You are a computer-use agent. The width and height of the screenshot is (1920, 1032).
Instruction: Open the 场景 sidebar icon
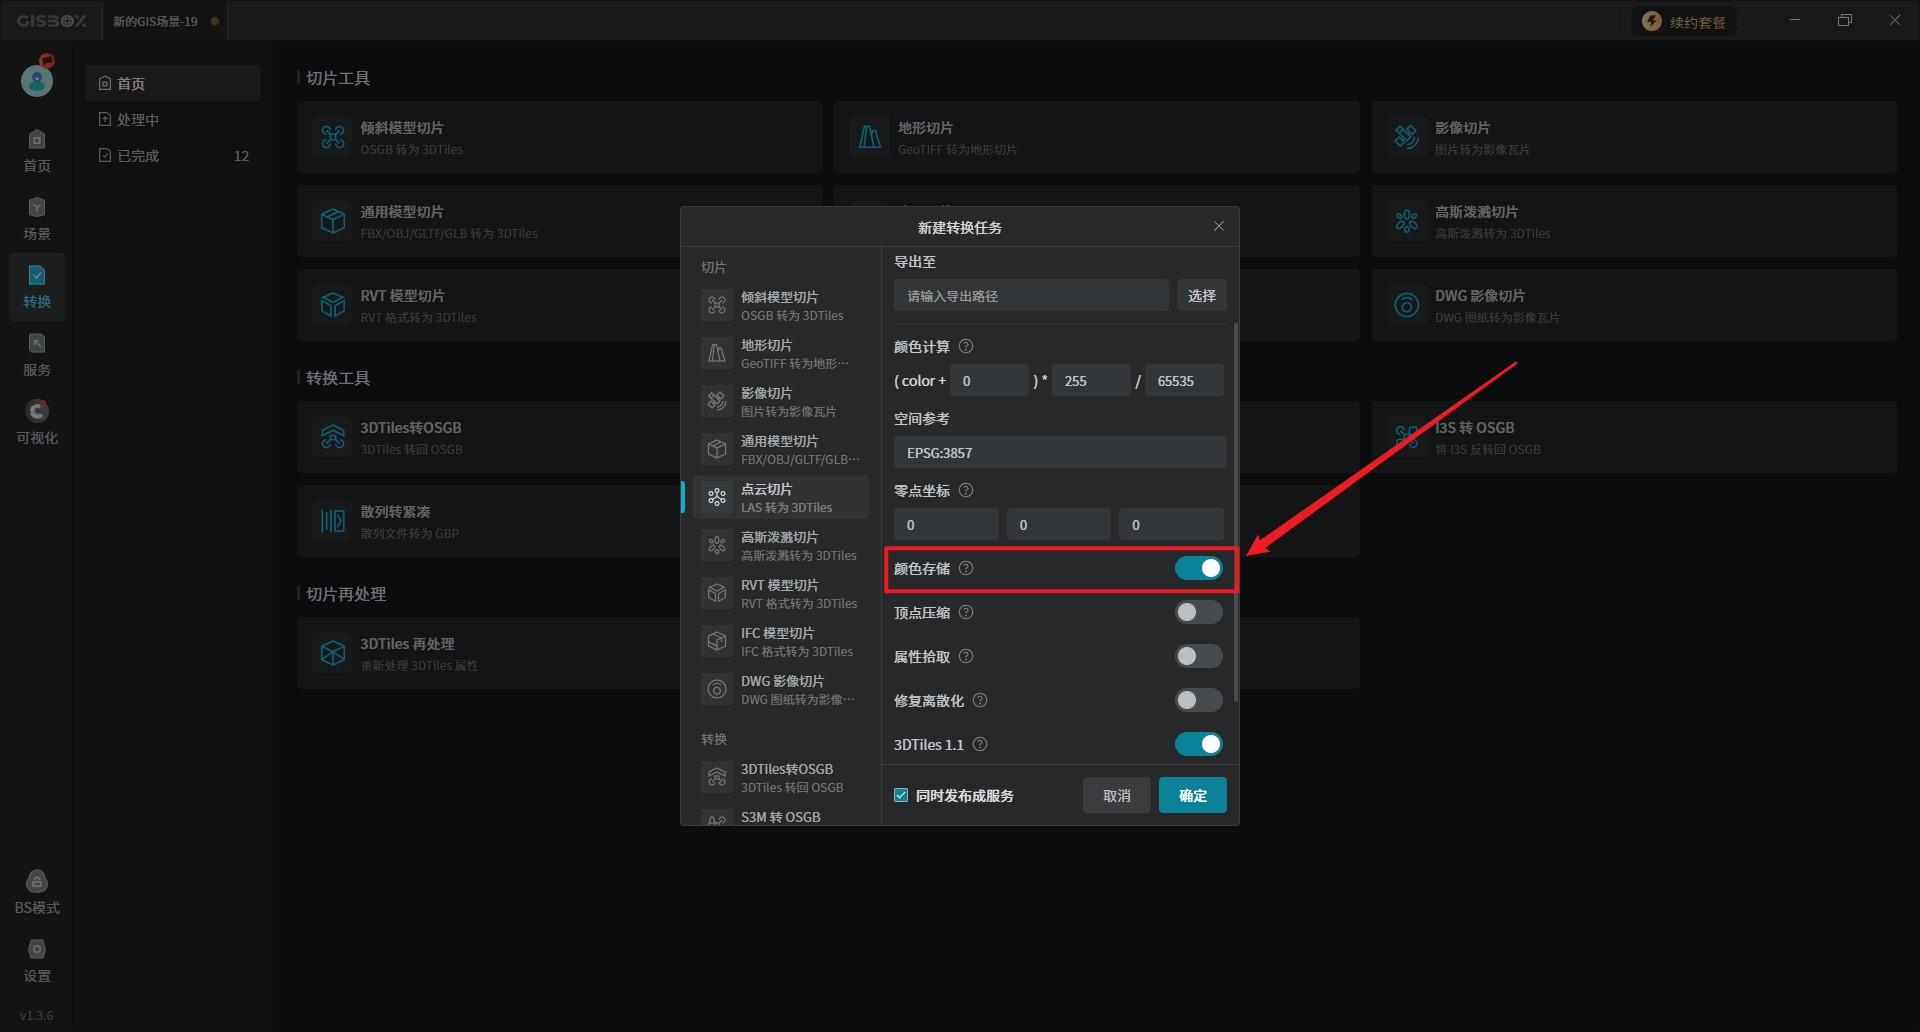(37, 218)
